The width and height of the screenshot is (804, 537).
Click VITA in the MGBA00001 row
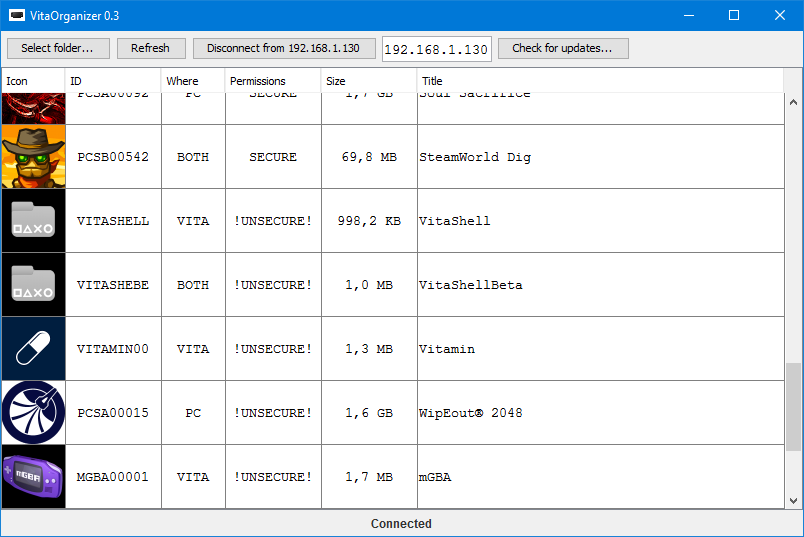point(193,477)
